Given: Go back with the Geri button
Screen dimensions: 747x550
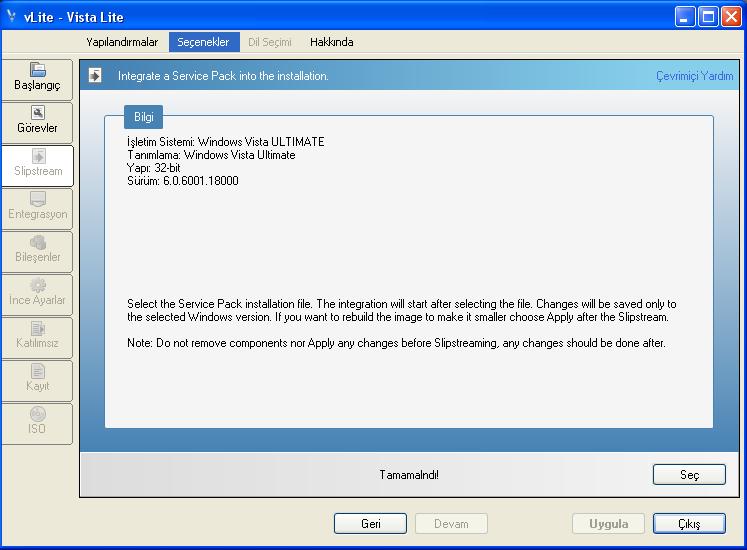Looking at the screenshot, I should click(x=370, y=523).
